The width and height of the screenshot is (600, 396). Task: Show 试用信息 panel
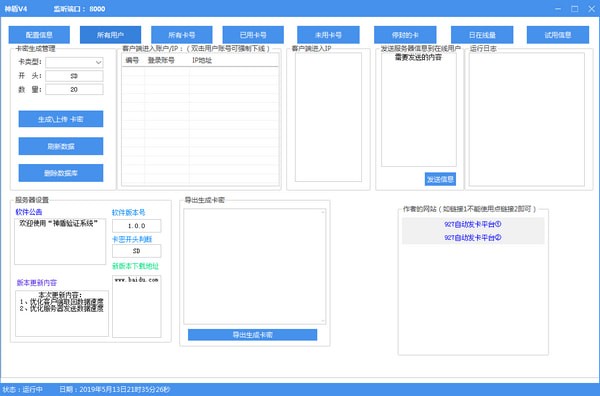click(x=558, y=35)
